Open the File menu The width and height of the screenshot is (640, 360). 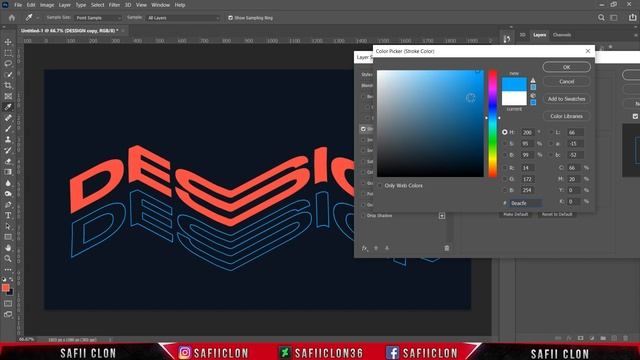pyautogui.click(x=18, y=5)
